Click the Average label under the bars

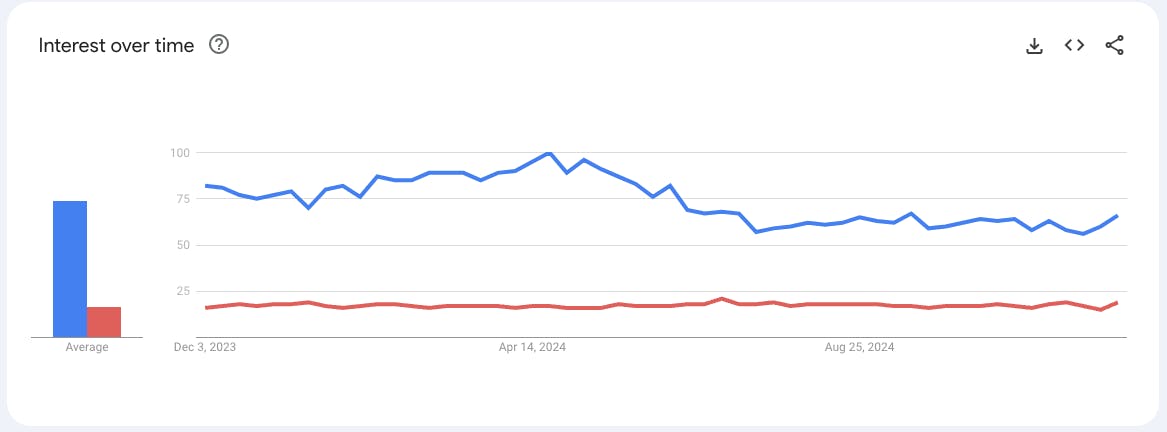tap(87, 347)
